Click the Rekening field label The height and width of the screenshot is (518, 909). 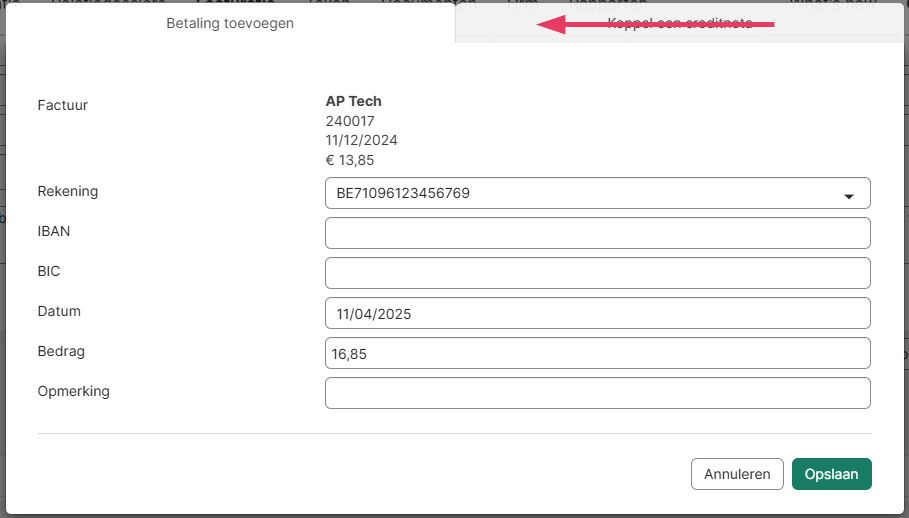tap(68, 191)
